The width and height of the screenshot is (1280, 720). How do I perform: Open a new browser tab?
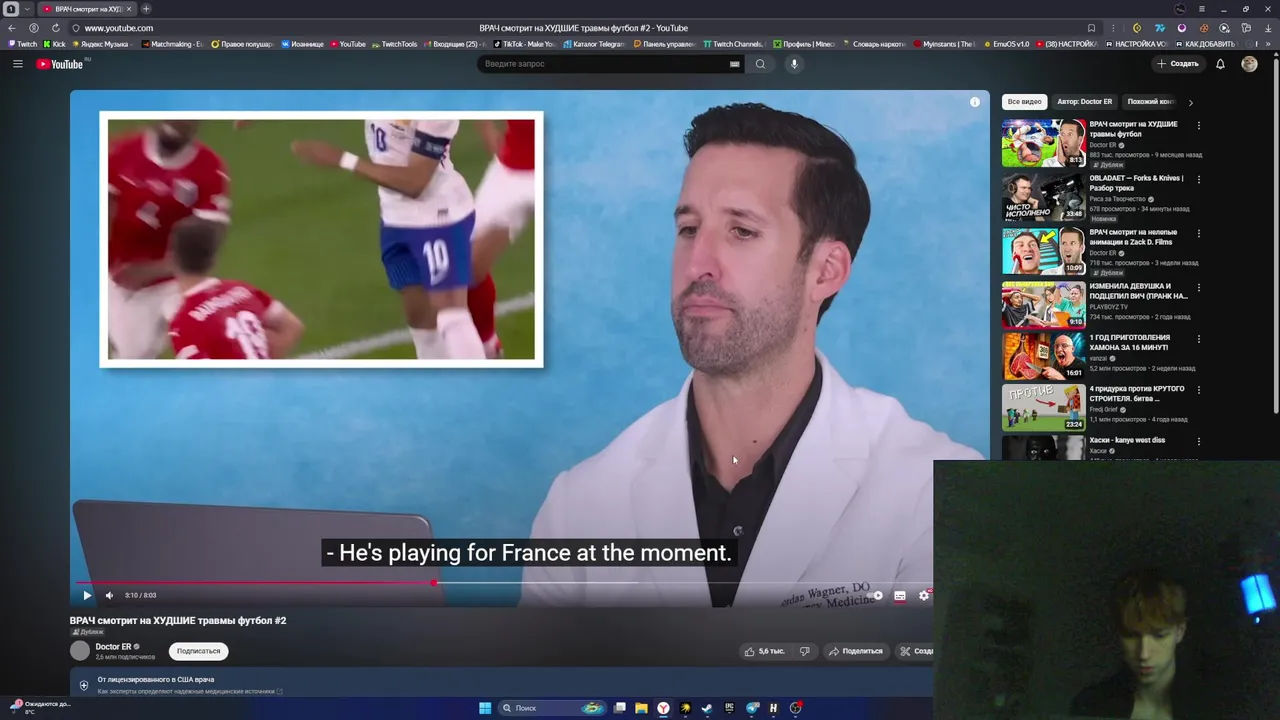pos(146,9)
